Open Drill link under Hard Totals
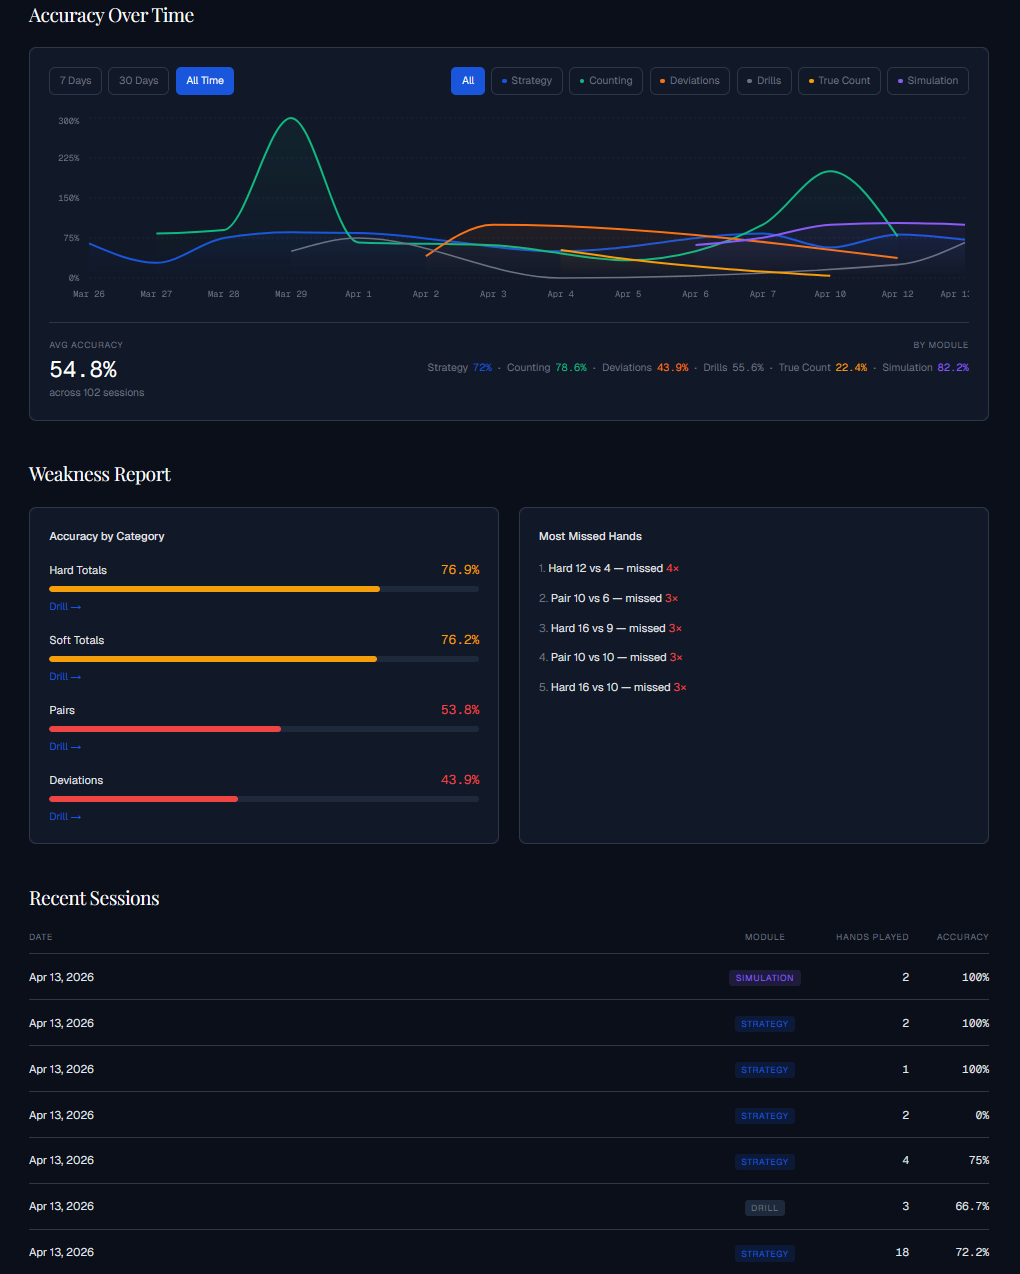The image size is (1020, 1274). [65, 607]
